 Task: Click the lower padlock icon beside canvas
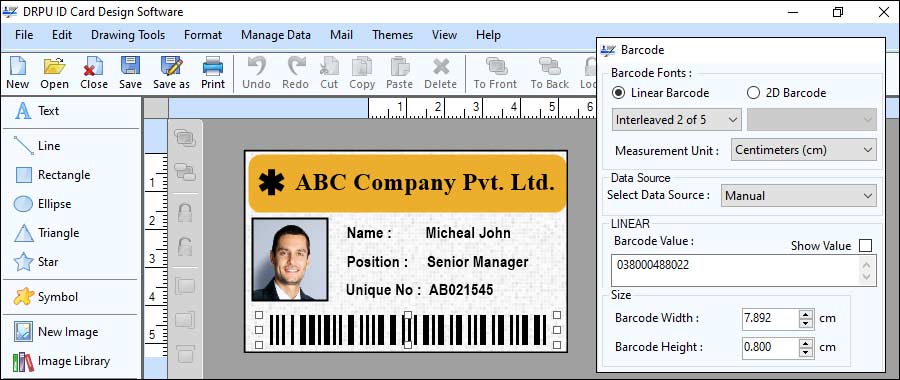[x=185, y=246]
